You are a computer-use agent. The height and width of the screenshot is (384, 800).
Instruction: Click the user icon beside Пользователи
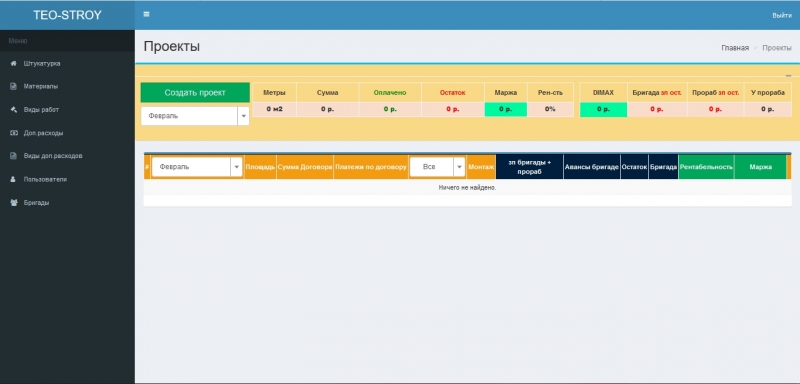coord(14,180)
